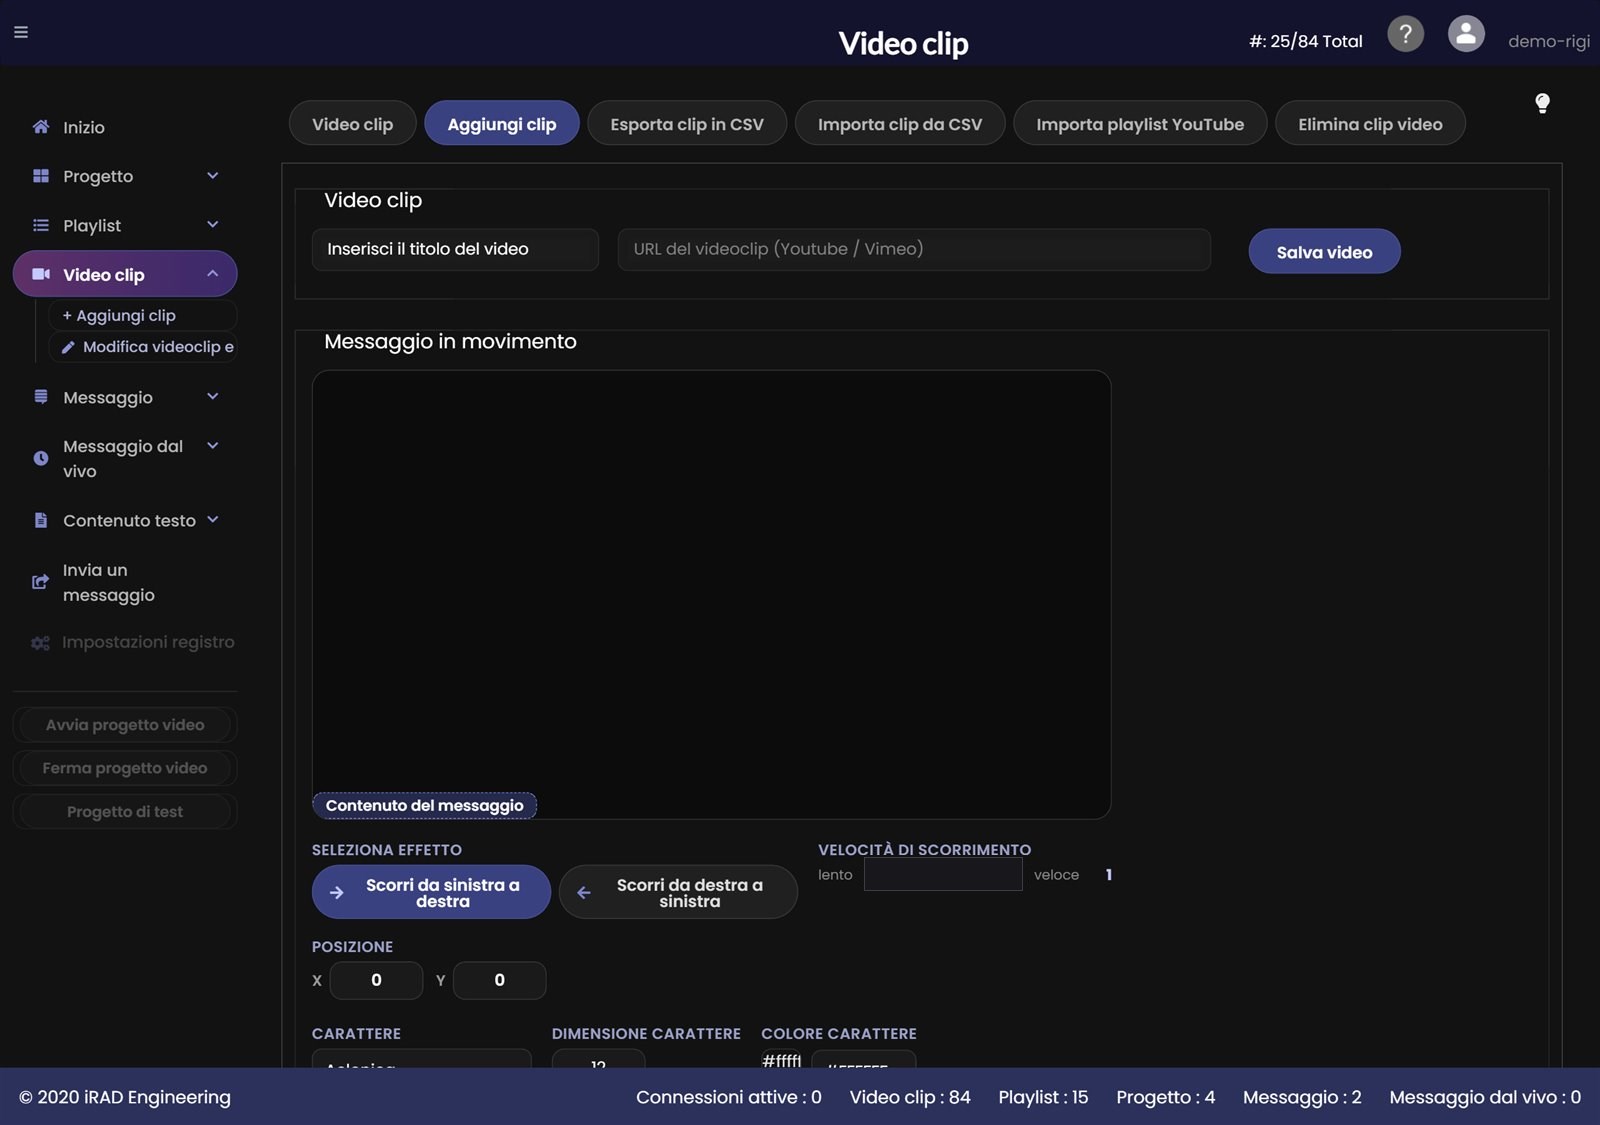
Task: Click the Inizio home icon
Action: click(x=41, y=127)
